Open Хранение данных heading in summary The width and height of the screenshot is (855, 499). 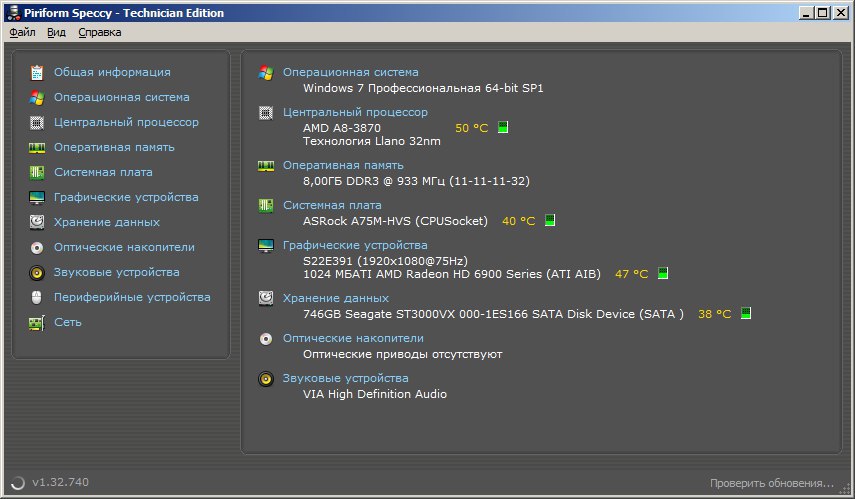point(335,299)
